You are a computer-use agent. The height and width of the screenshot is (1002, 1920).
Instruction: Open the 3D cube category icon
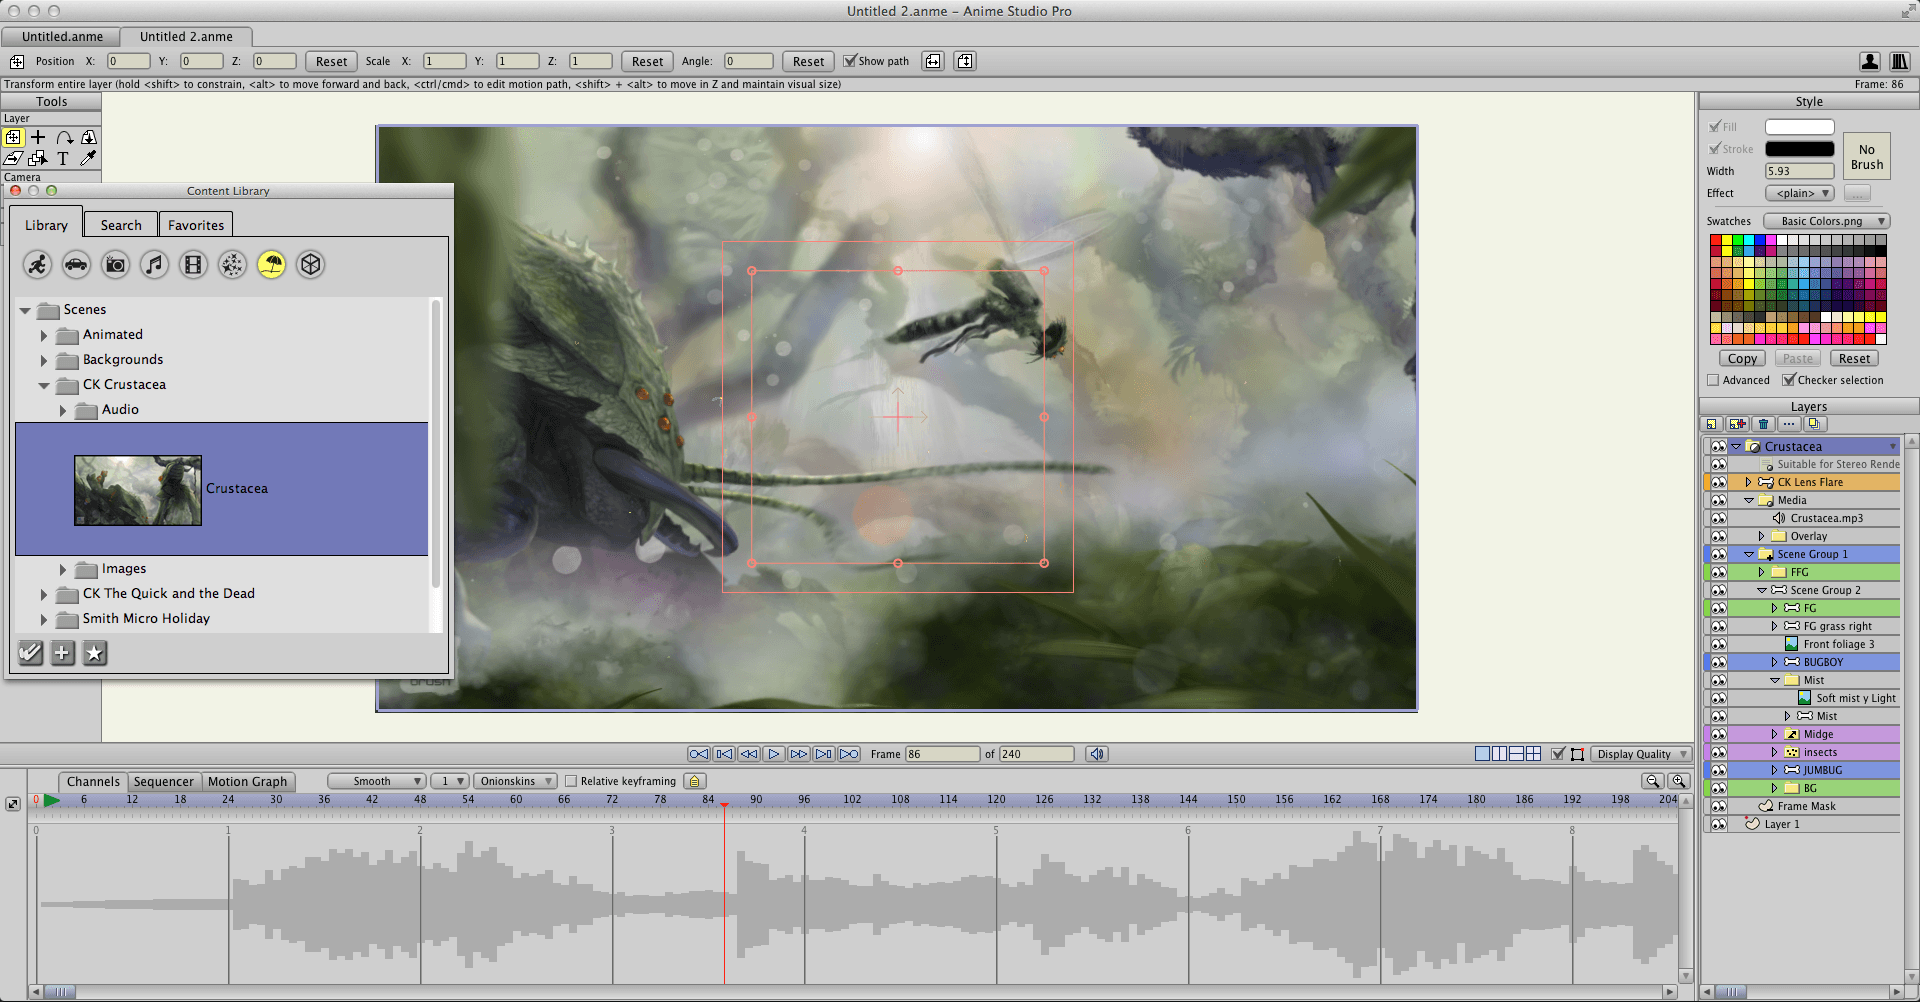tap(311, 264)
